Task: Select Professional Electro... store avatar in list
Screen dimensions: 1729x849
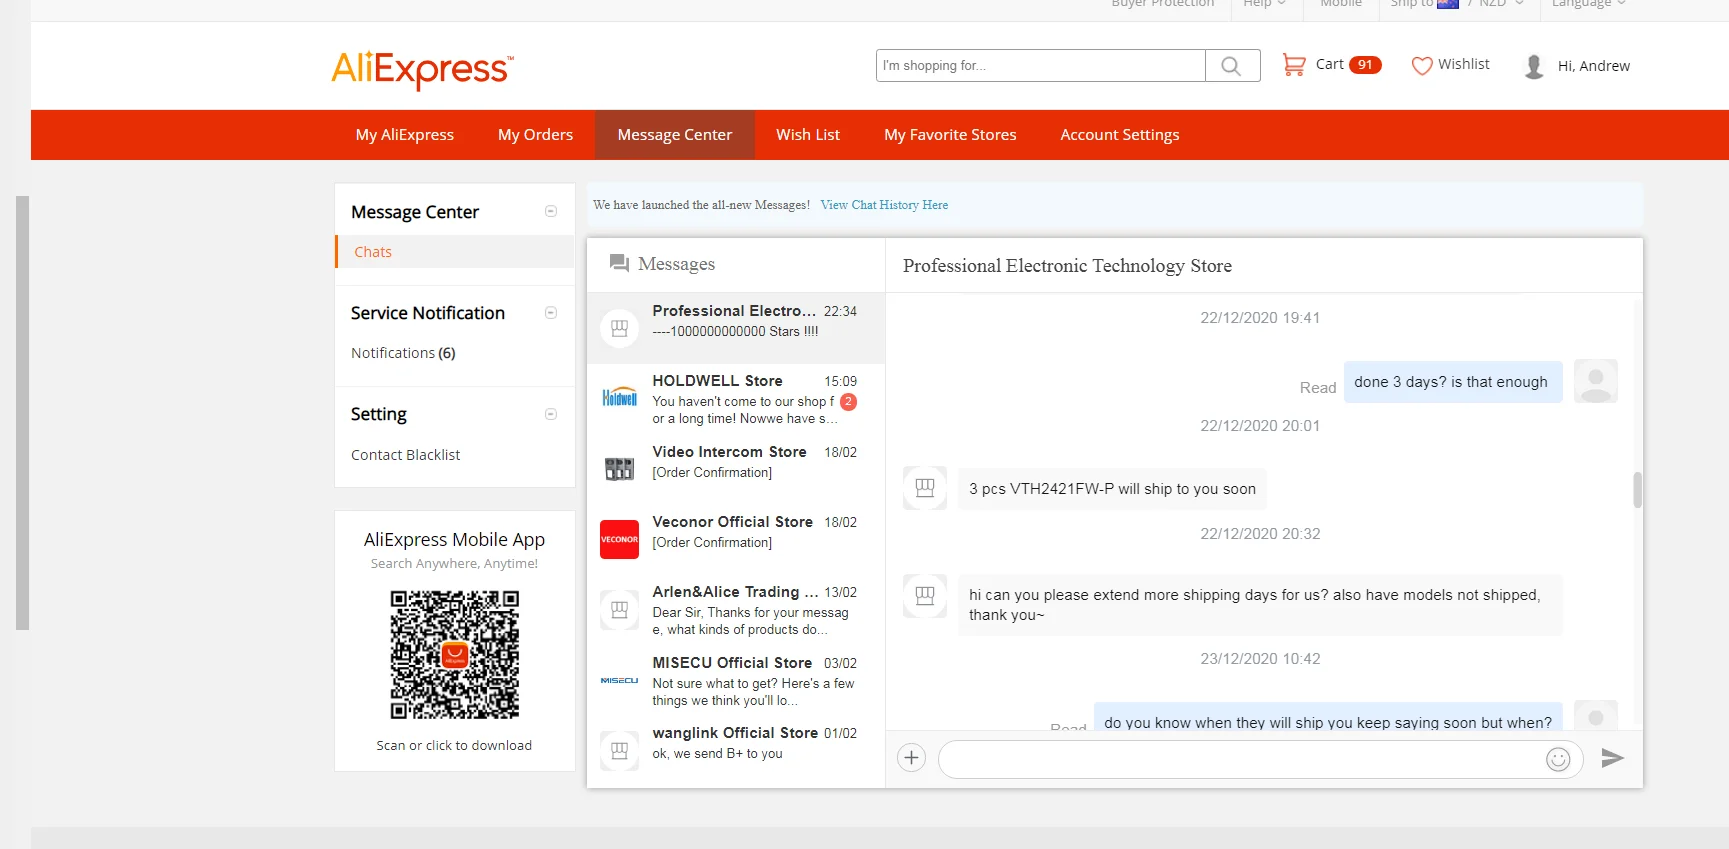Action: [x=620, y=328]
